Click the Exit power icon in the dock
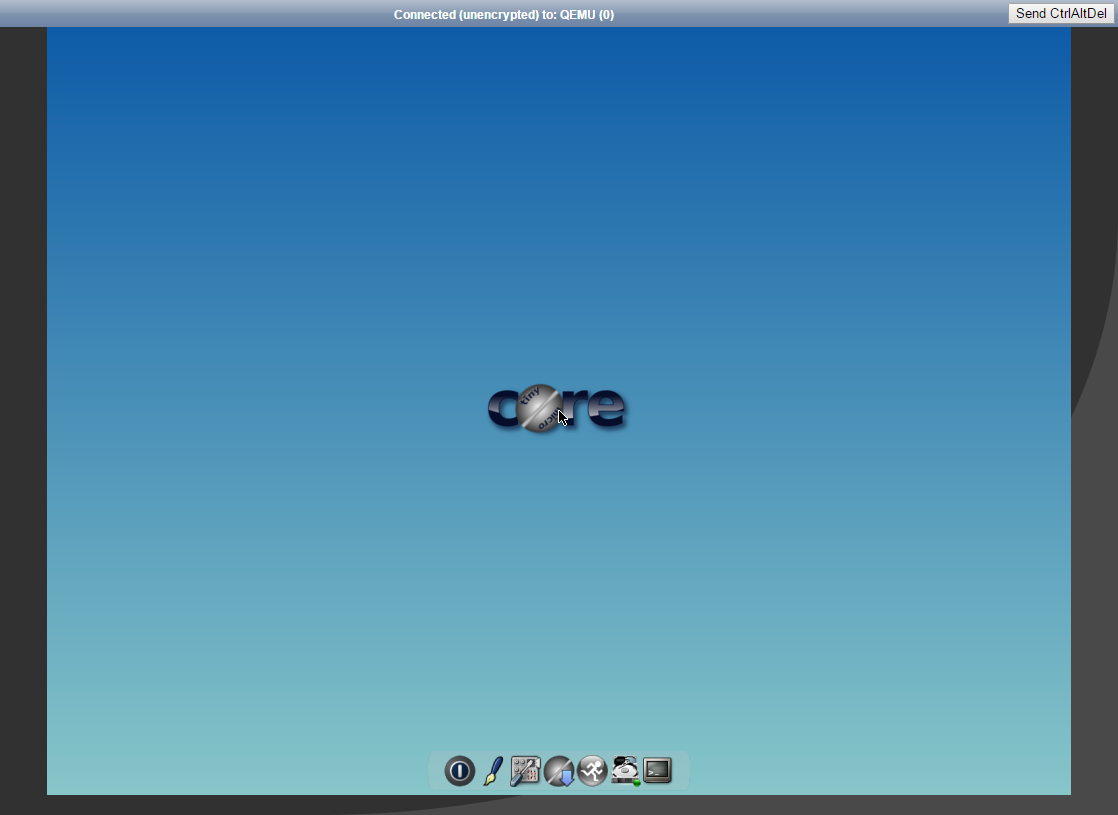The height and width of the screenshot is (815, 1118). coord(459,771)
